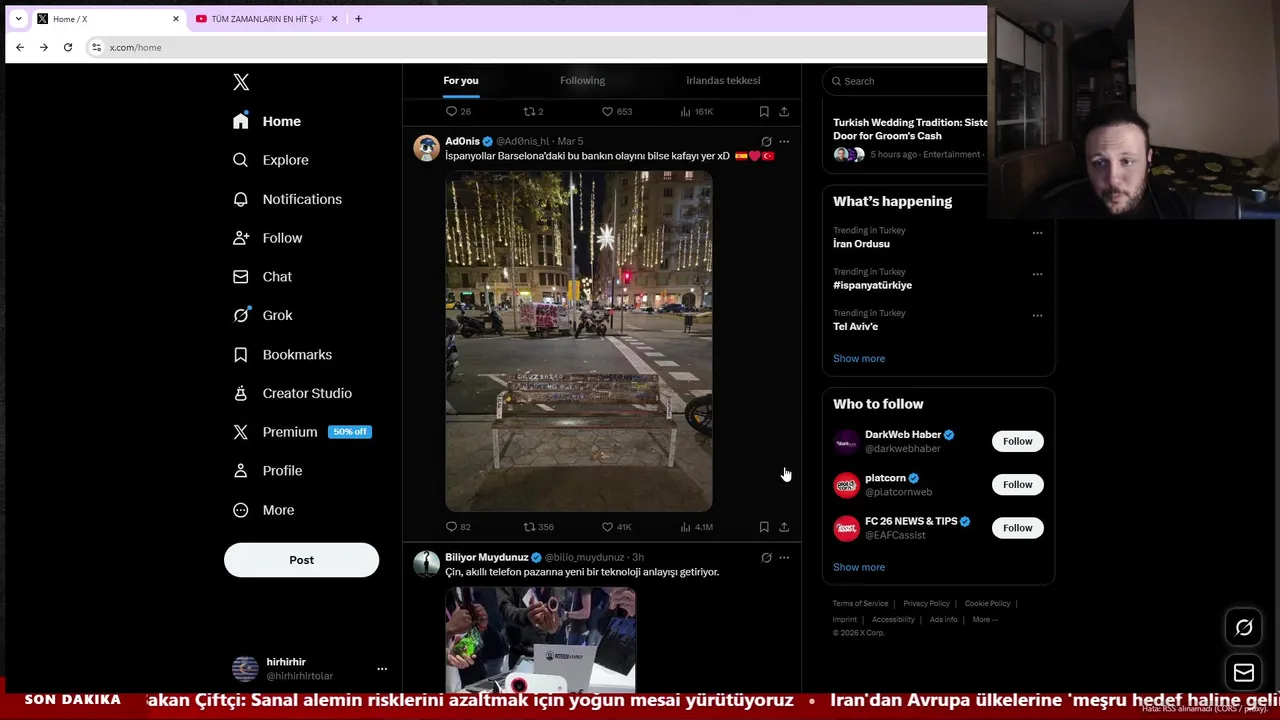The height and width of the screenshot is (720, 1280).
Task: Click the x.com/home address bar
Action: (x=535, y=47)
